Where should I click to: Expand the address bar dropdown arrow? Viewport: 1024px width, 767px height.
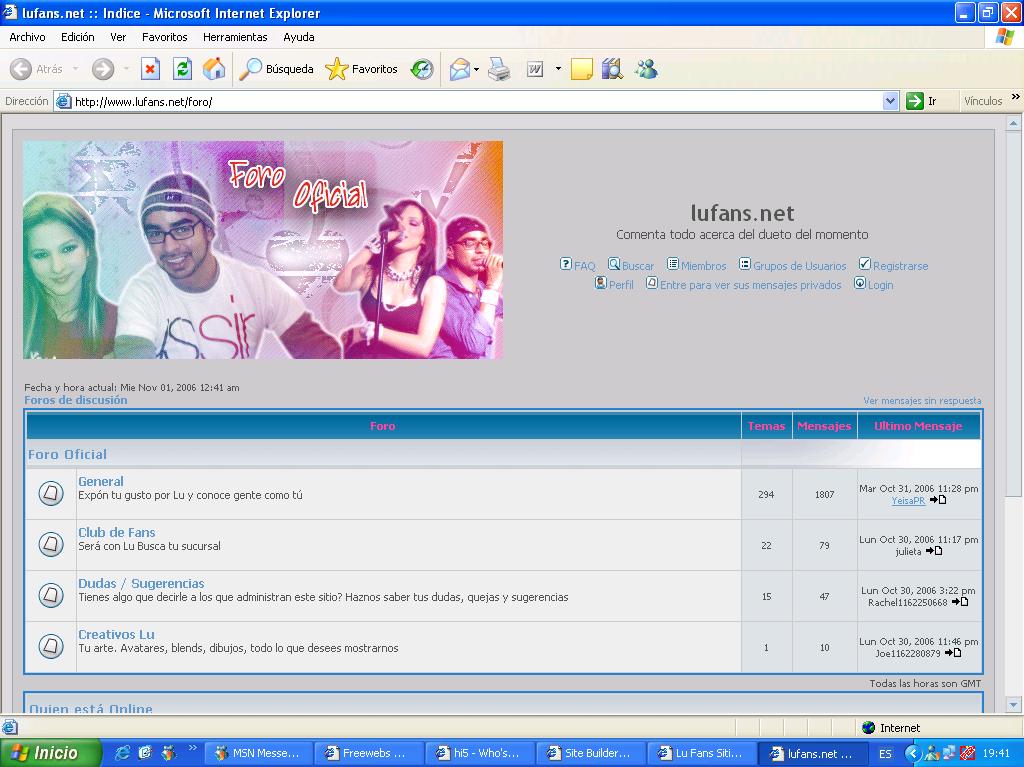coord(890,101)
